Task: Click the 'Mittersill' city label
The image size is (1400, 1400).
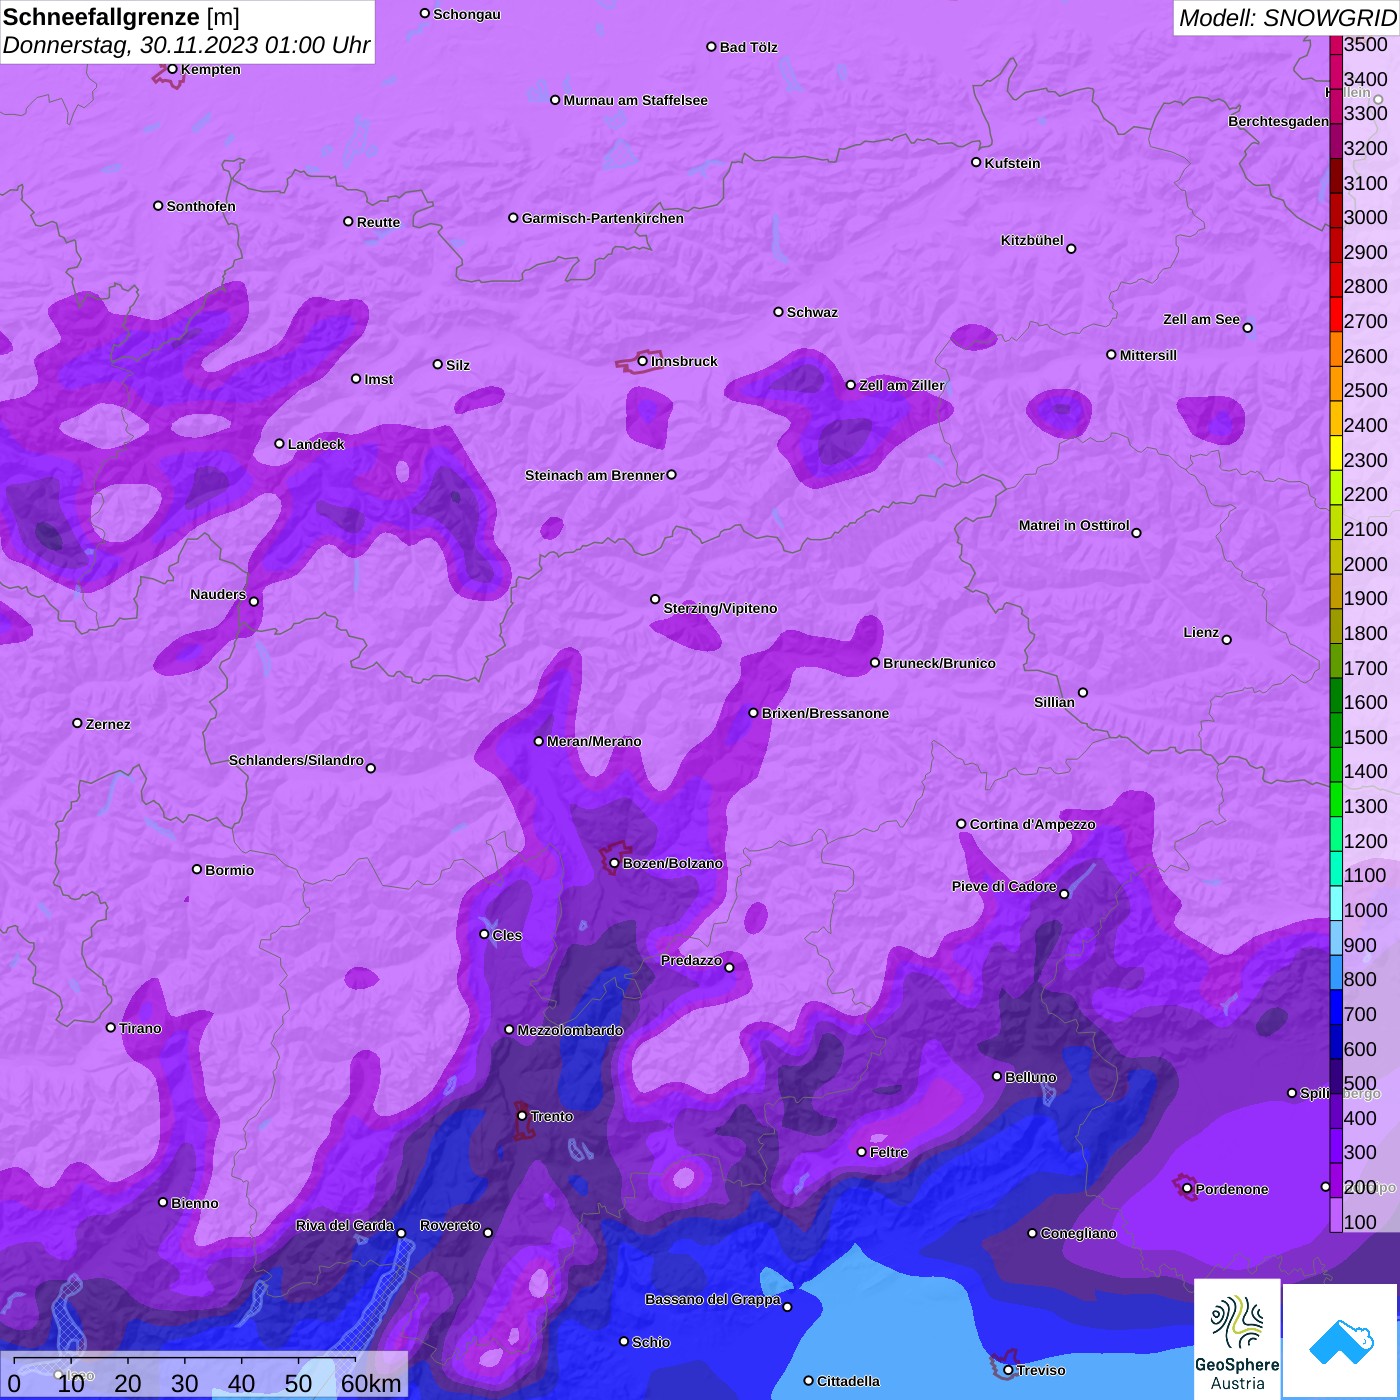Action: (1149, 356)
